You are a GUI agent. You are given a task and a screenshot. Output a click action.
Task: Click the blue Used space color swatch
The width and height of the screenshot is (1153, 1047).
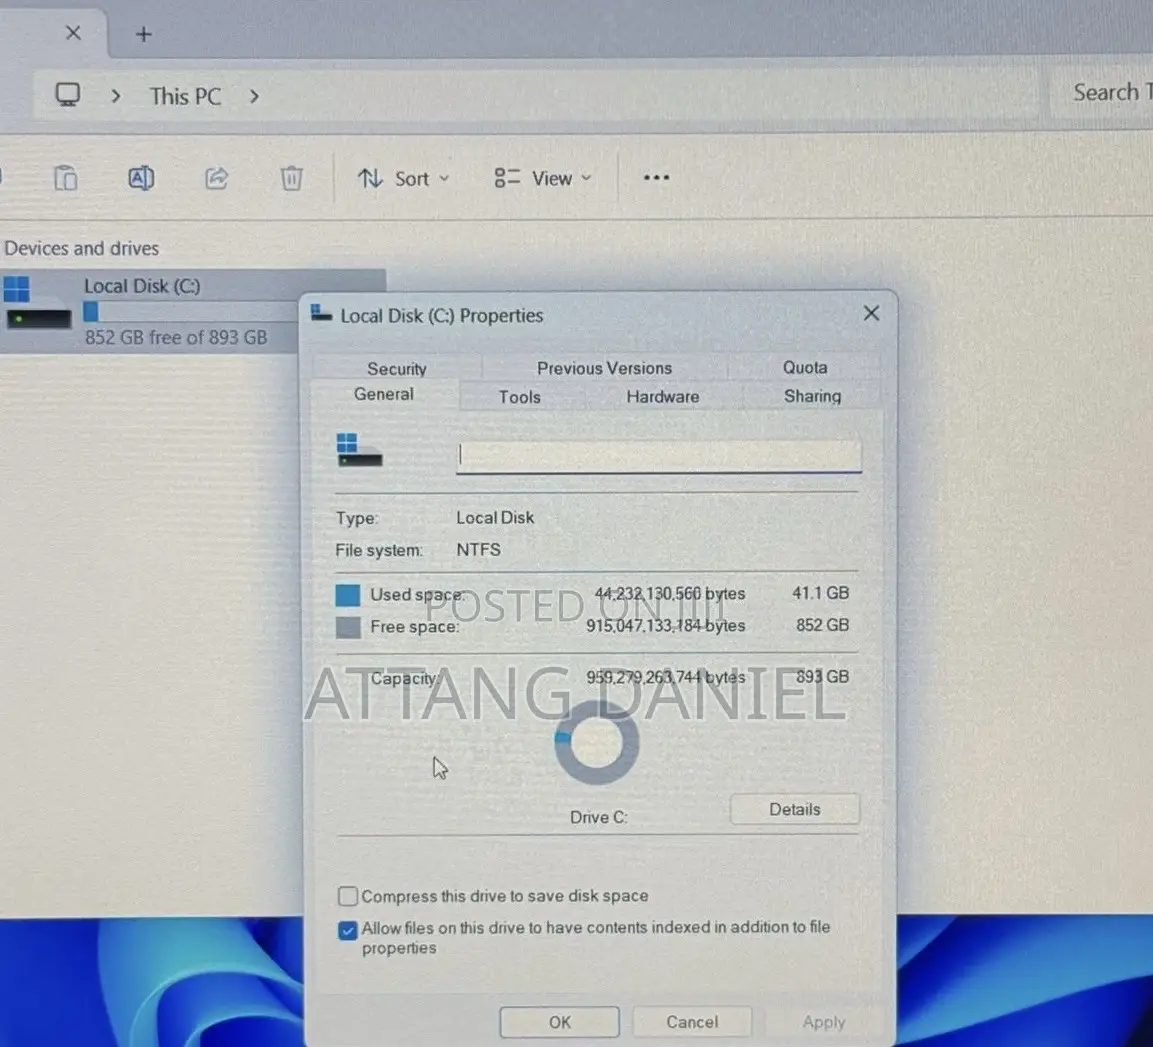pyautogui.click(x=348, y=595)
